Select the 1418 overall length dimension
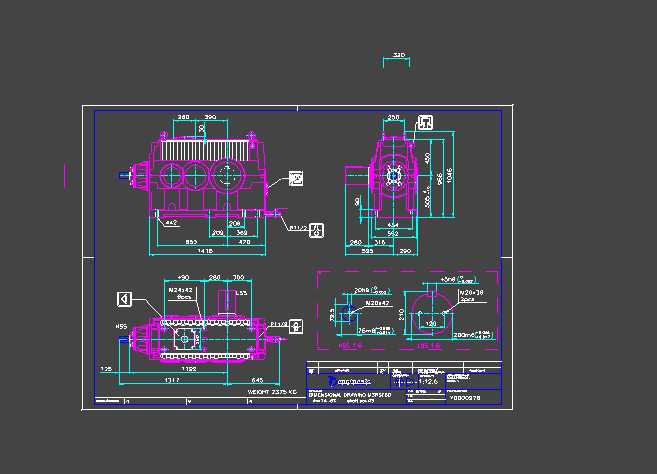The width and height of the screenshot is (657, 474). point(205,251)
